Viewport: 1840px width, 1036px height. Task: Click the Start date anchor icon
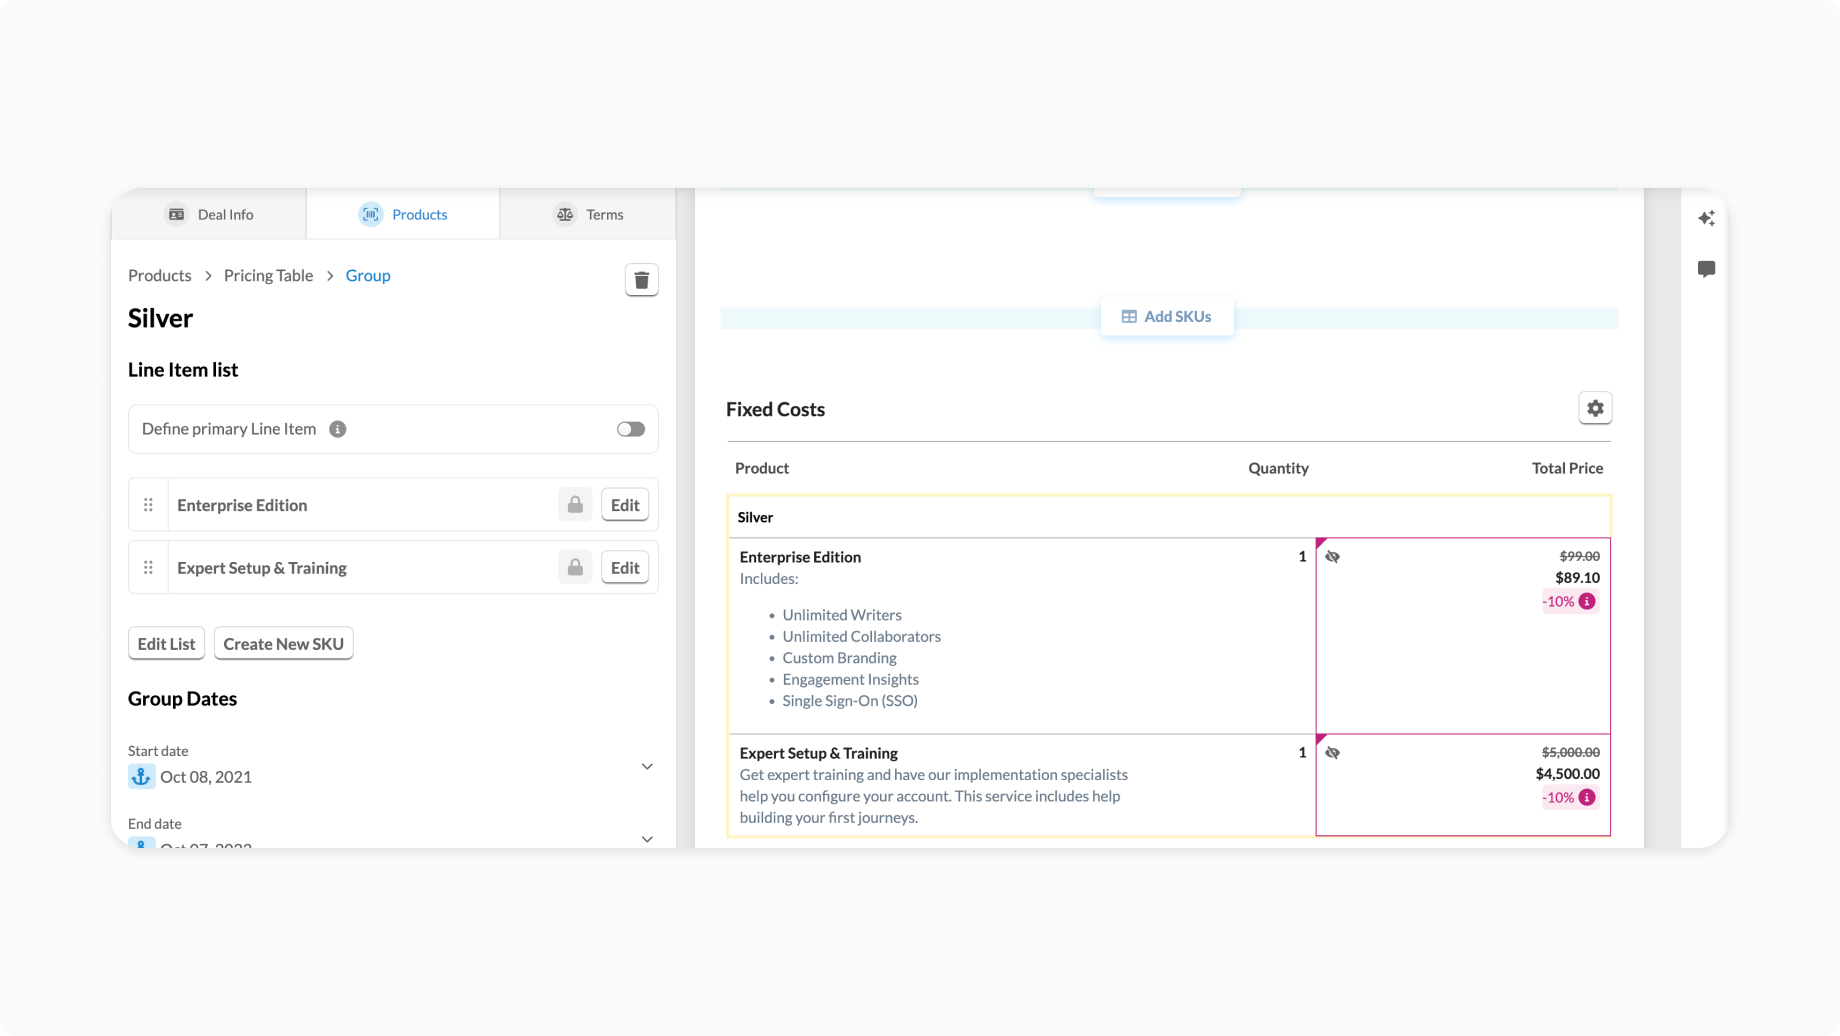[141, 776]
